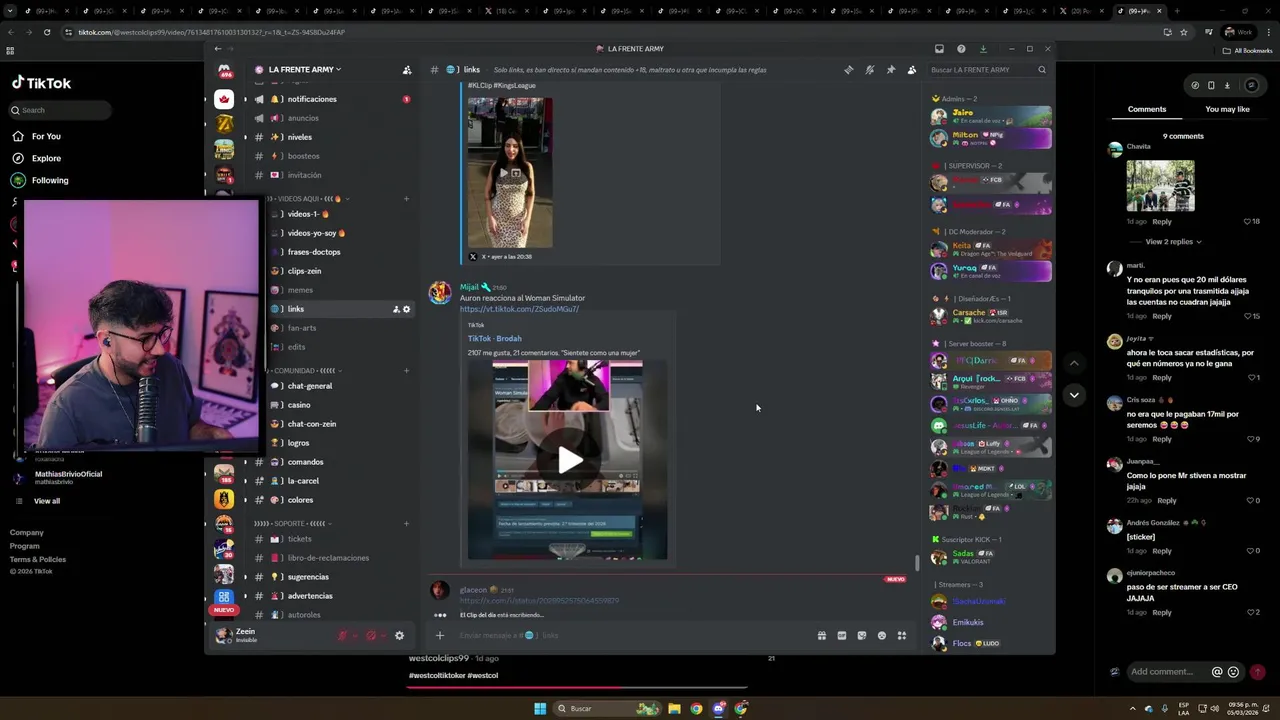Click the TikTok · Brodah embed title
Screen dimensions: 1280x720
tap(494, 338)
